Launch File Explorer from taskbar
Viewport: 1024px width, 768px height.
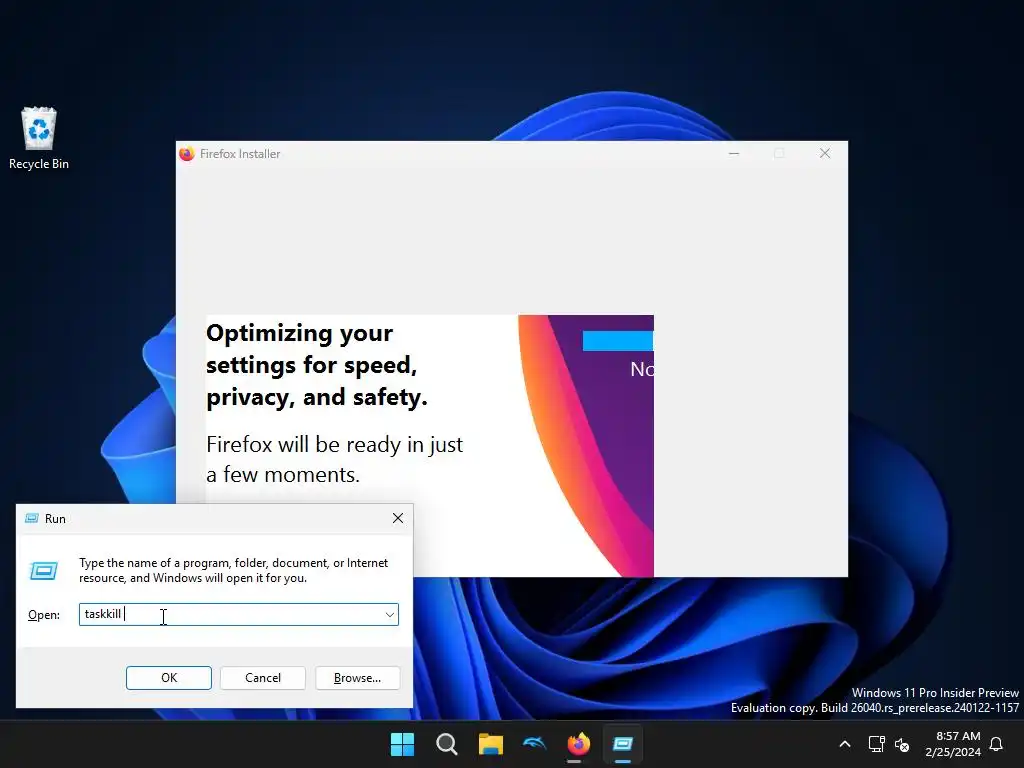(490, 744)
